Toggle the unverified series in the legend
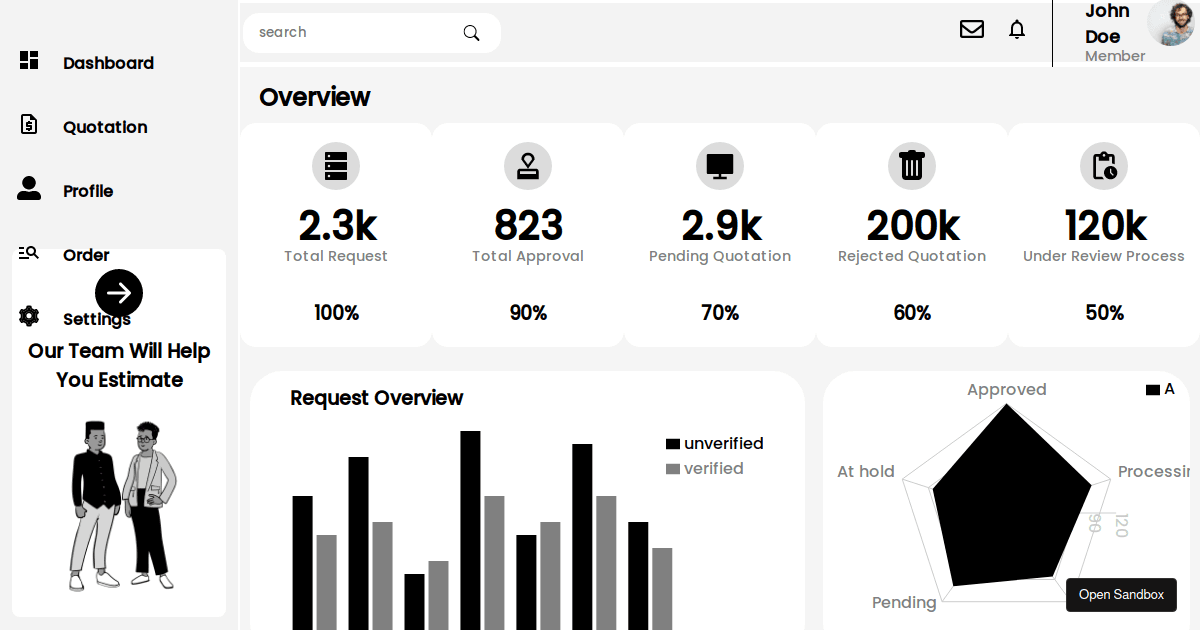Image resolution: width=1200 pixels, height=630 pixels. [714, 443]
